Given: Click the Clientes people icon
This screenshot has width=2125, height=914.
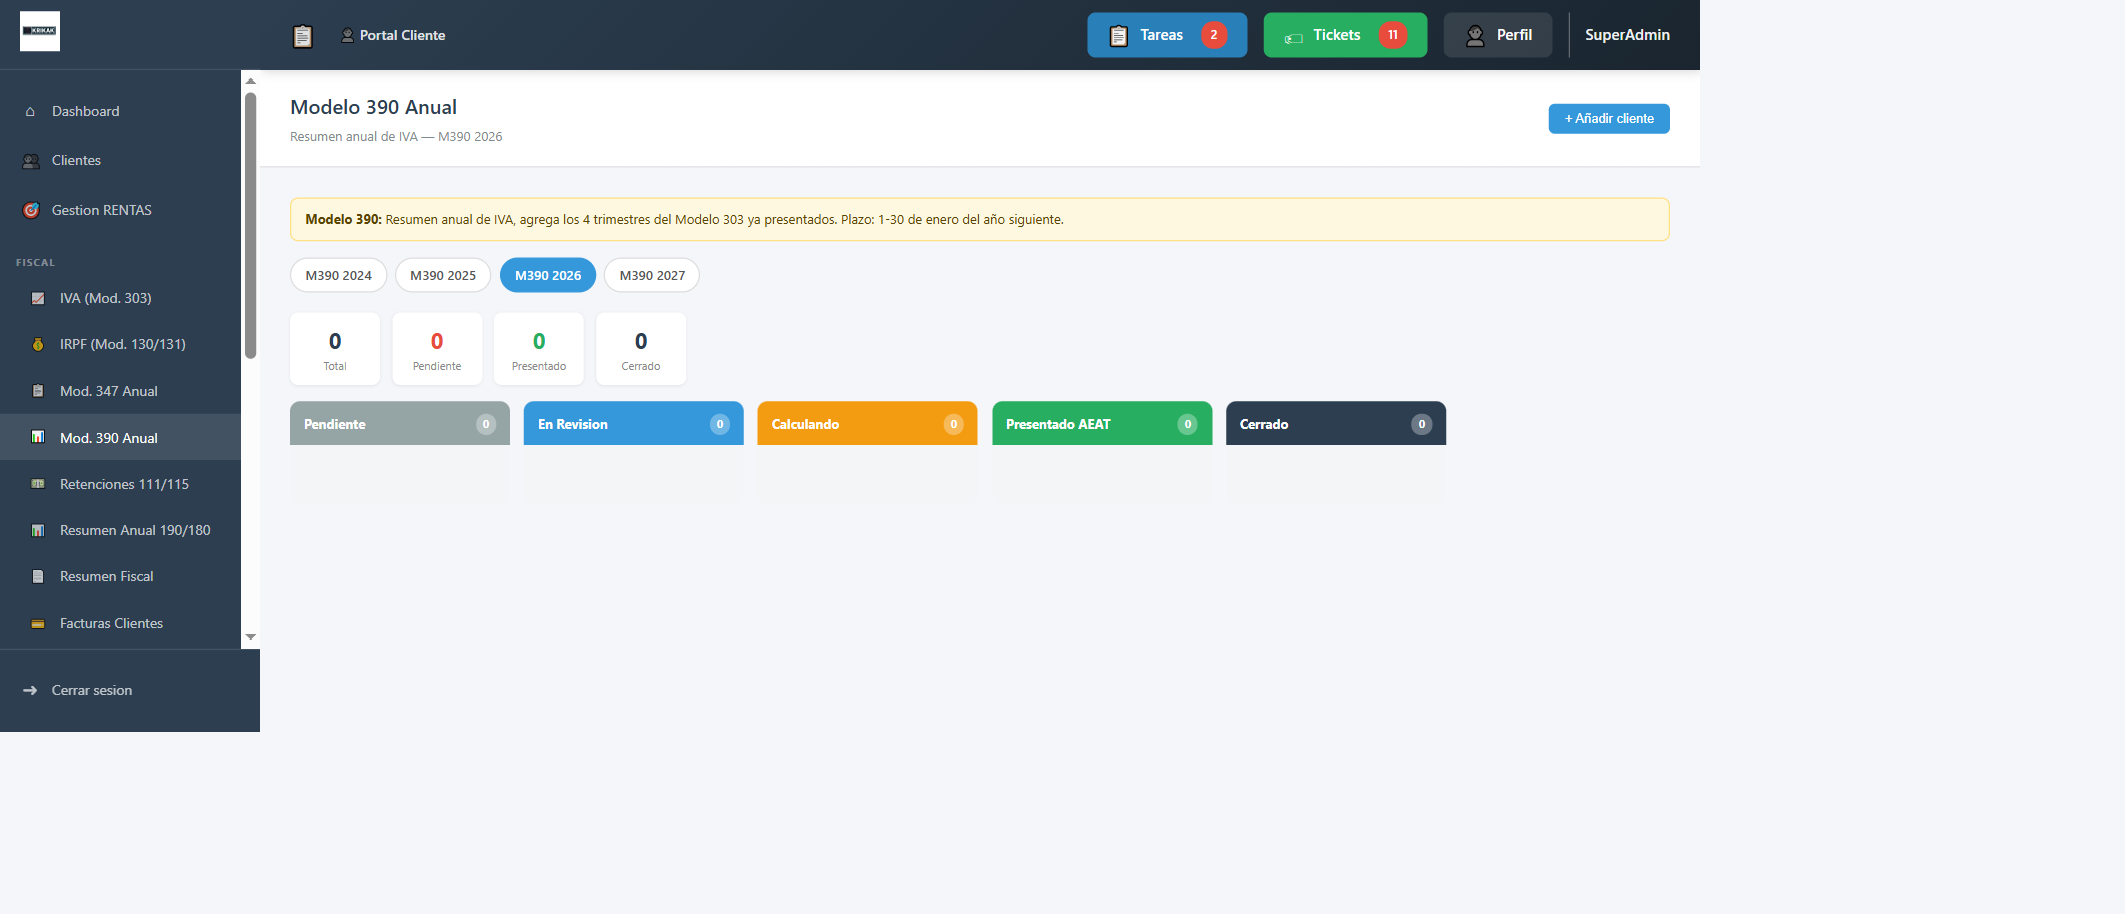Looking at the screenshot, I should click(x=31, y=161).
